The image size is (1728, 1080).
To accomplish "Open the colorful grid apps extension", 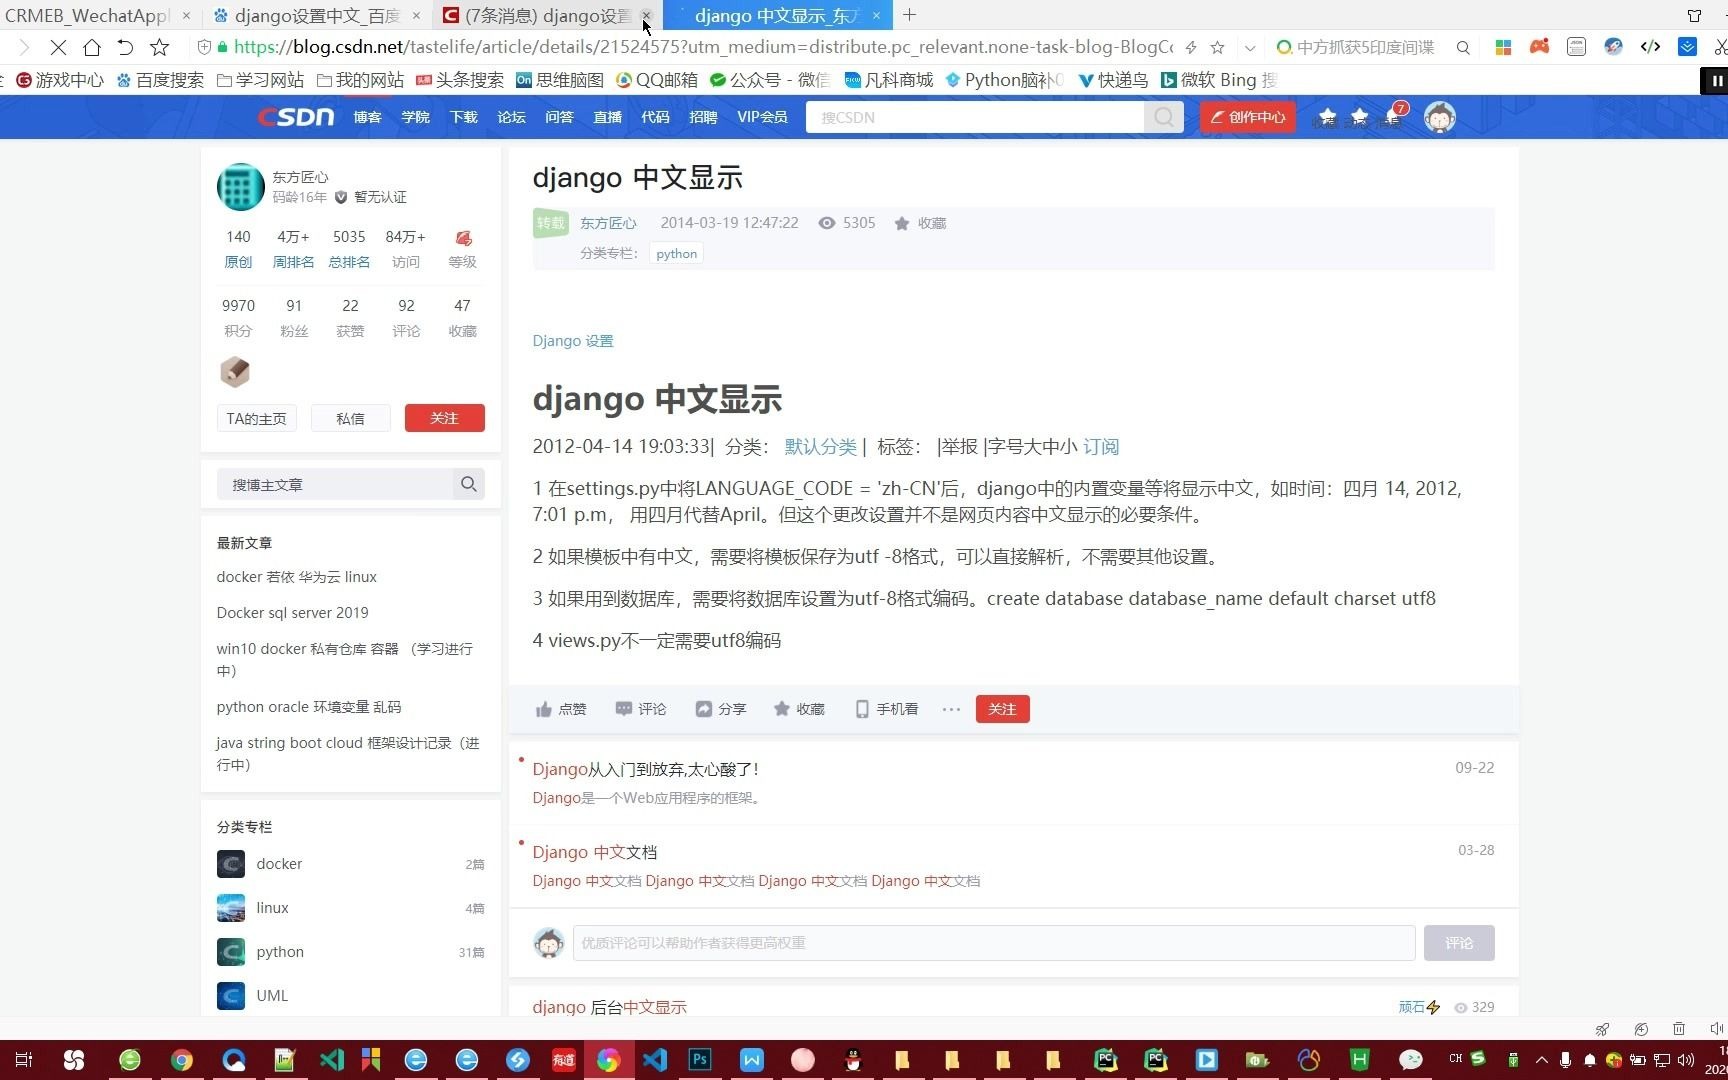I will pyautogui.click(x=1503, y=47).
